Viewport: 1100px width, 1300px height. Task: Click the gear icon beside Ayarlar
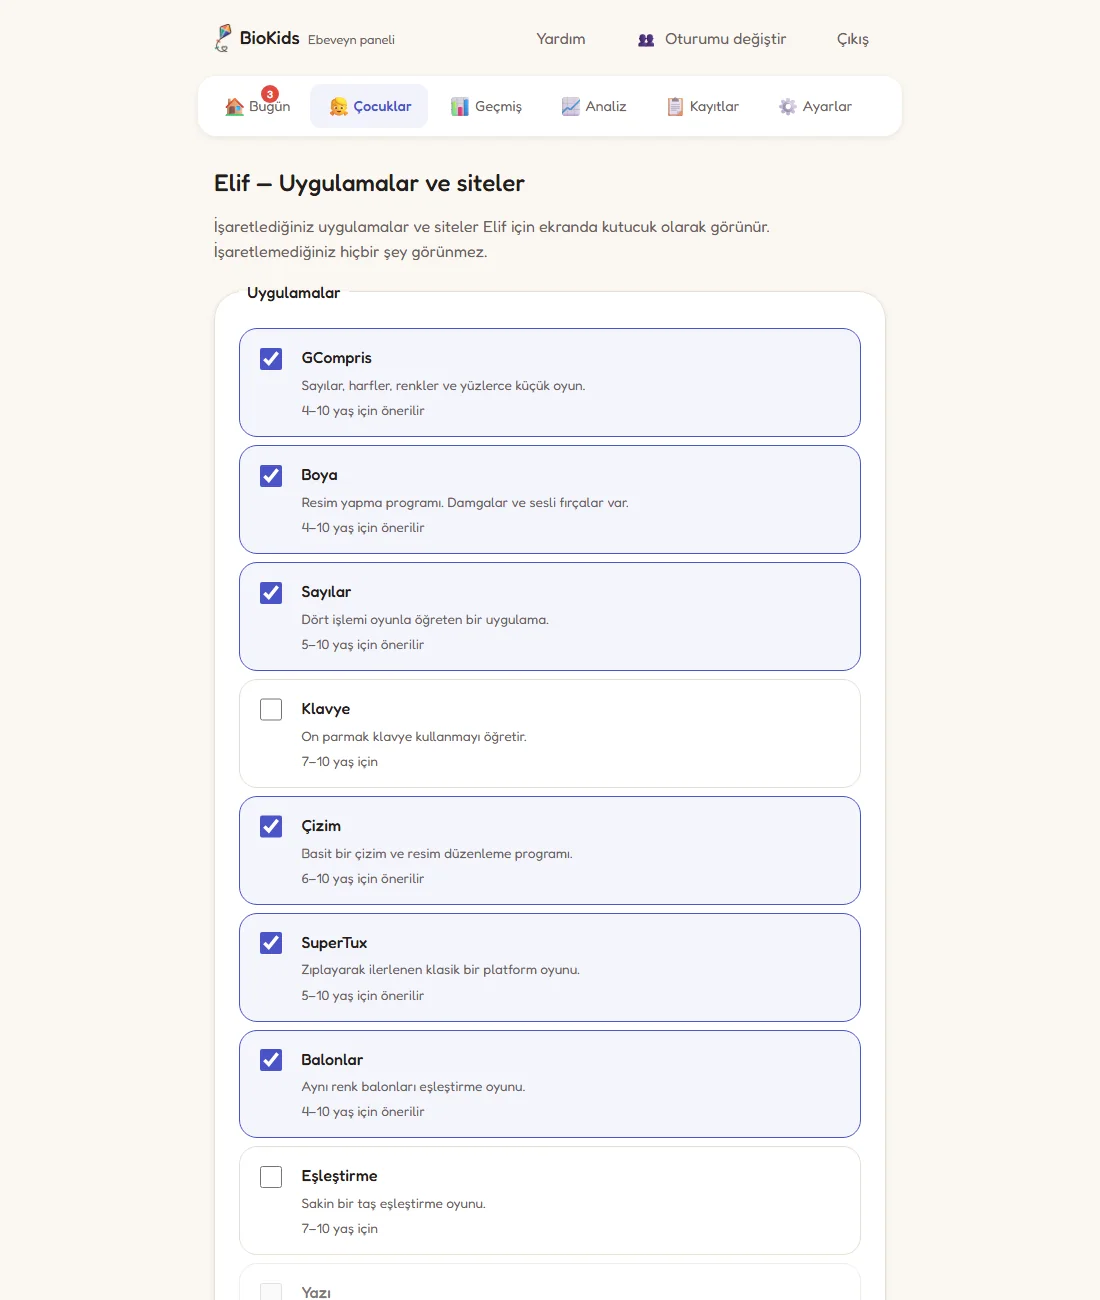[x=788, y=107]
